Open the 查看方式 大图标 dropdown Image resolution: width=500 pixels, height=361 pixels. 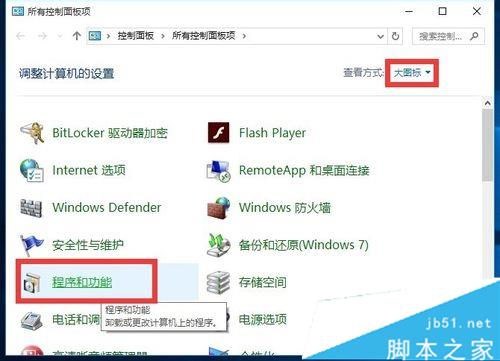click(x=412, y=73)
